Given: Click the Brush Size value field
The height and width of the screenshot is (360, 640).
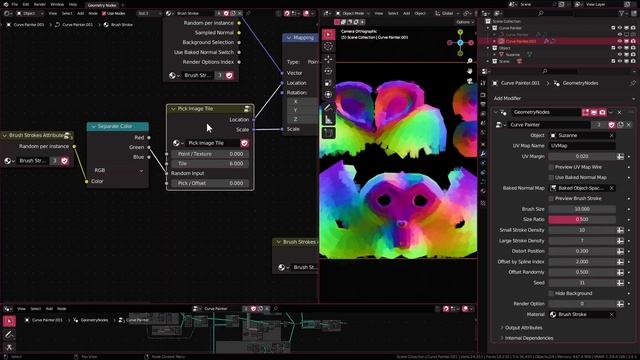Looking at the screenshot, I should (x=582, y=209).
